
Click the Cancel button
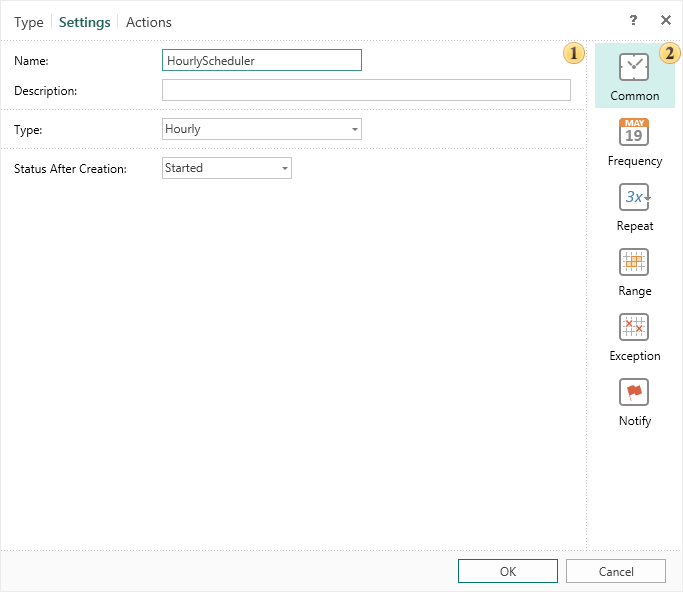point(615,571)
